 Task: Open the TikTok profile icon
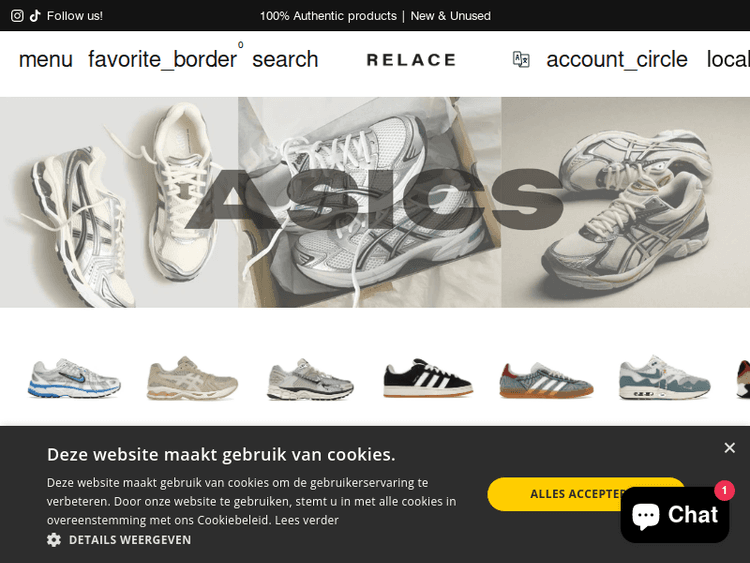pos(35,16)
